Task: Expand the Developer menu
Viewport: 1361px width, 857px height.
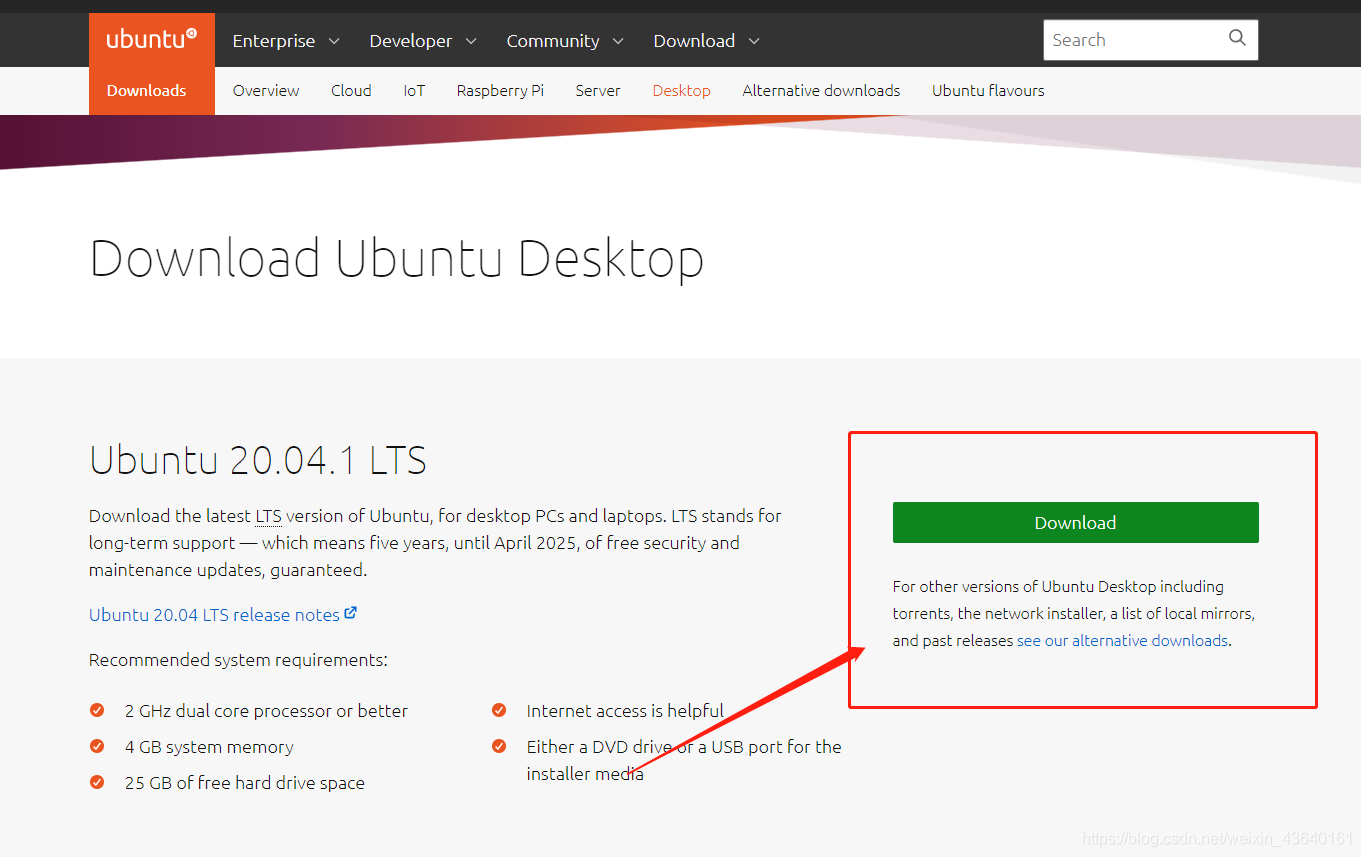Action: [423, 41]
